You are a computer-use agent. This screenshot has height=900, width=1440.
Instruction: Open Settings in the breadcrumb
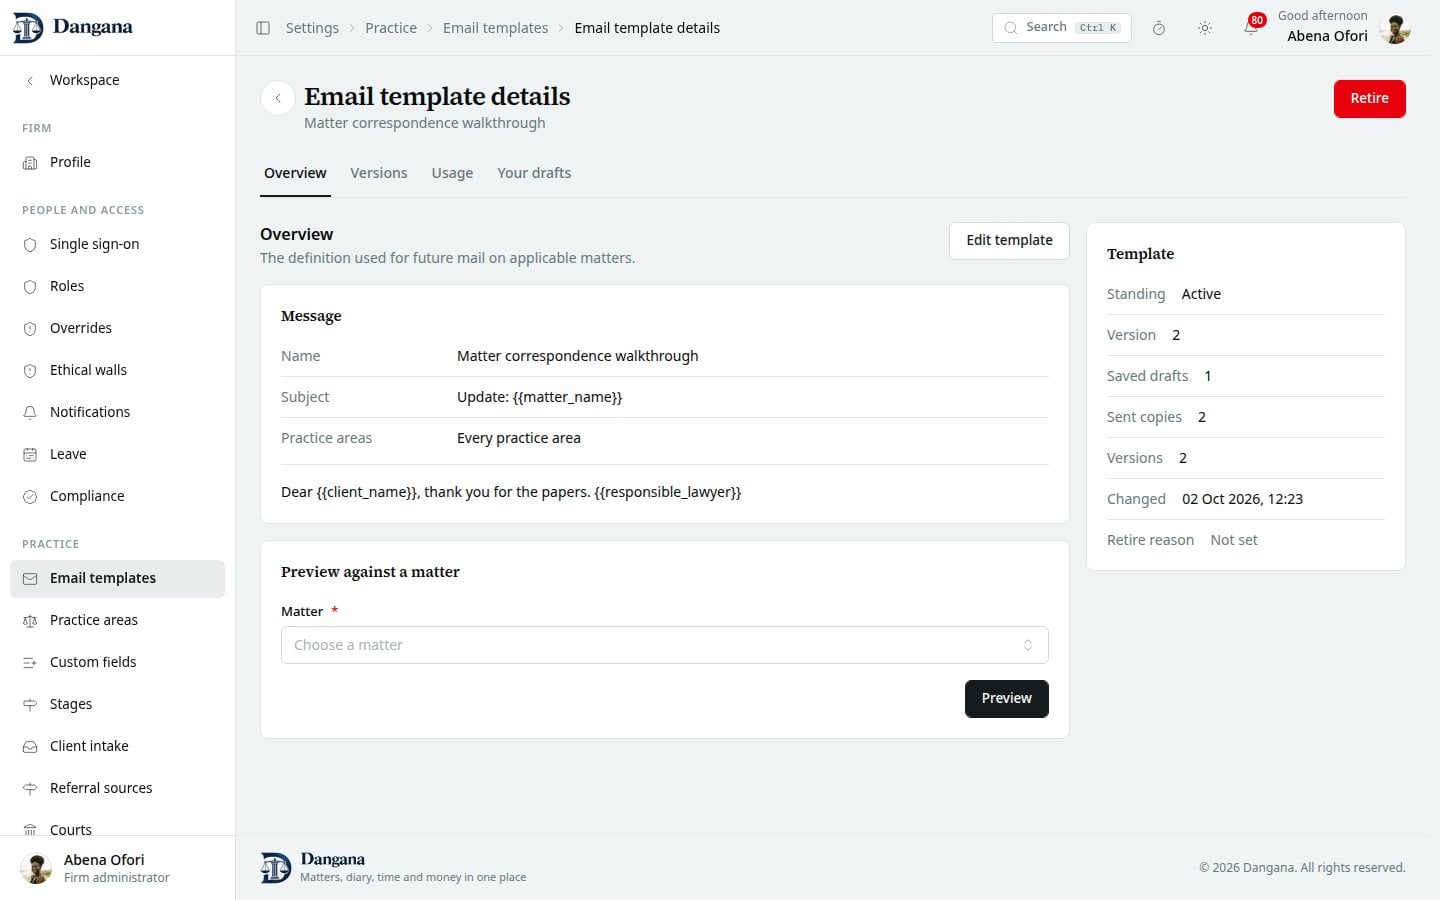coord(312,28)
